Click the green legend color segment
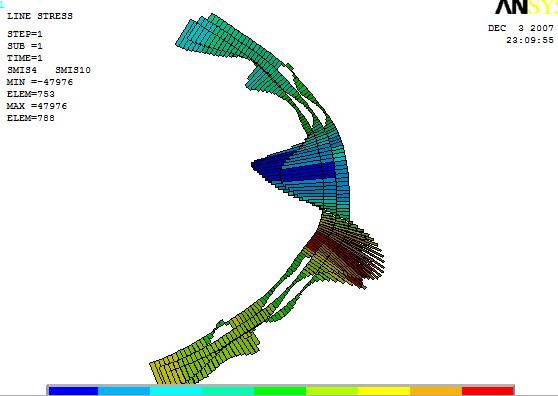Image resolution: width=558 pixels, height=396 pixels. pos(280,391)
